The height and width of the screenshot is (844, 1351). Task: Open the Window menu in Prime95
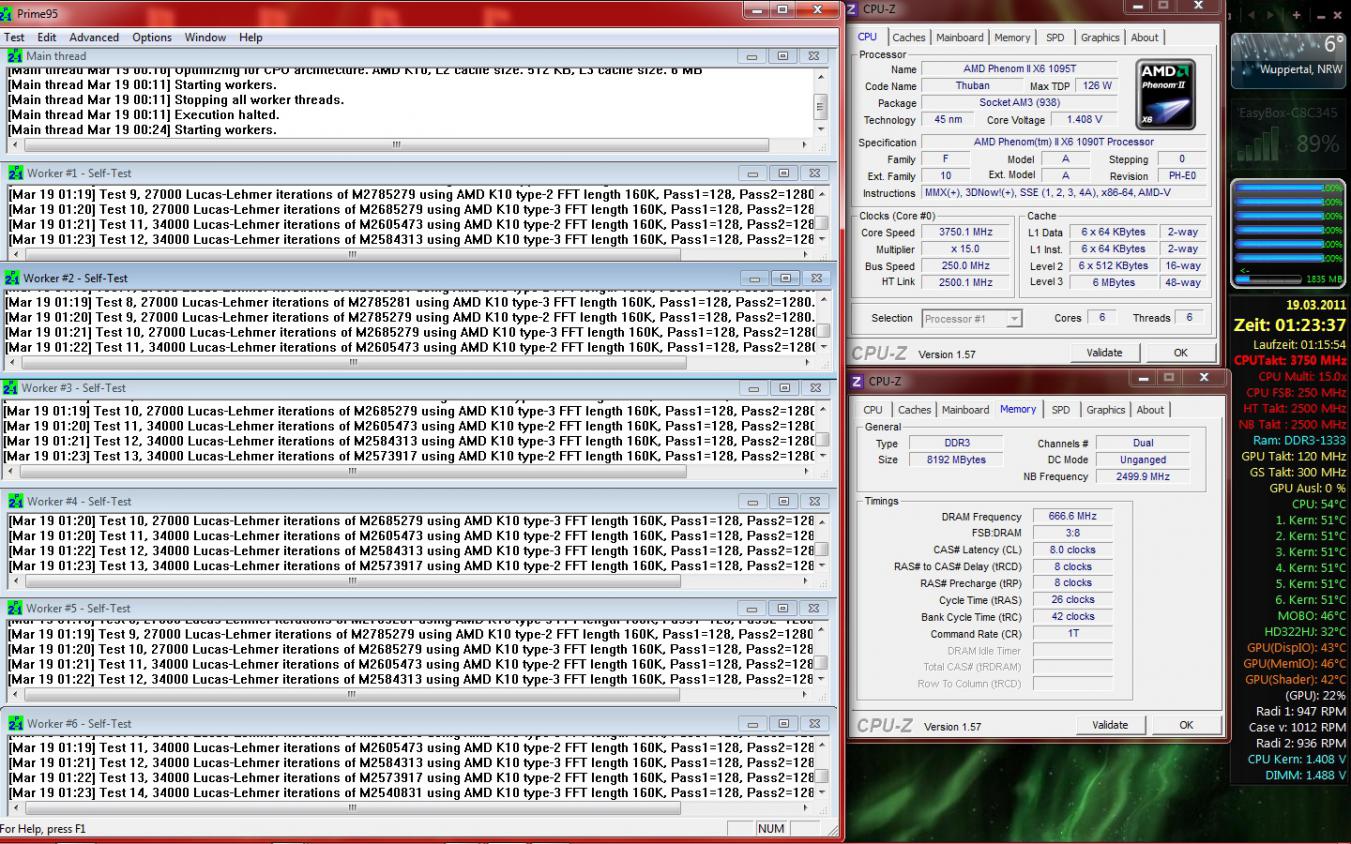(x=205, y=37)
